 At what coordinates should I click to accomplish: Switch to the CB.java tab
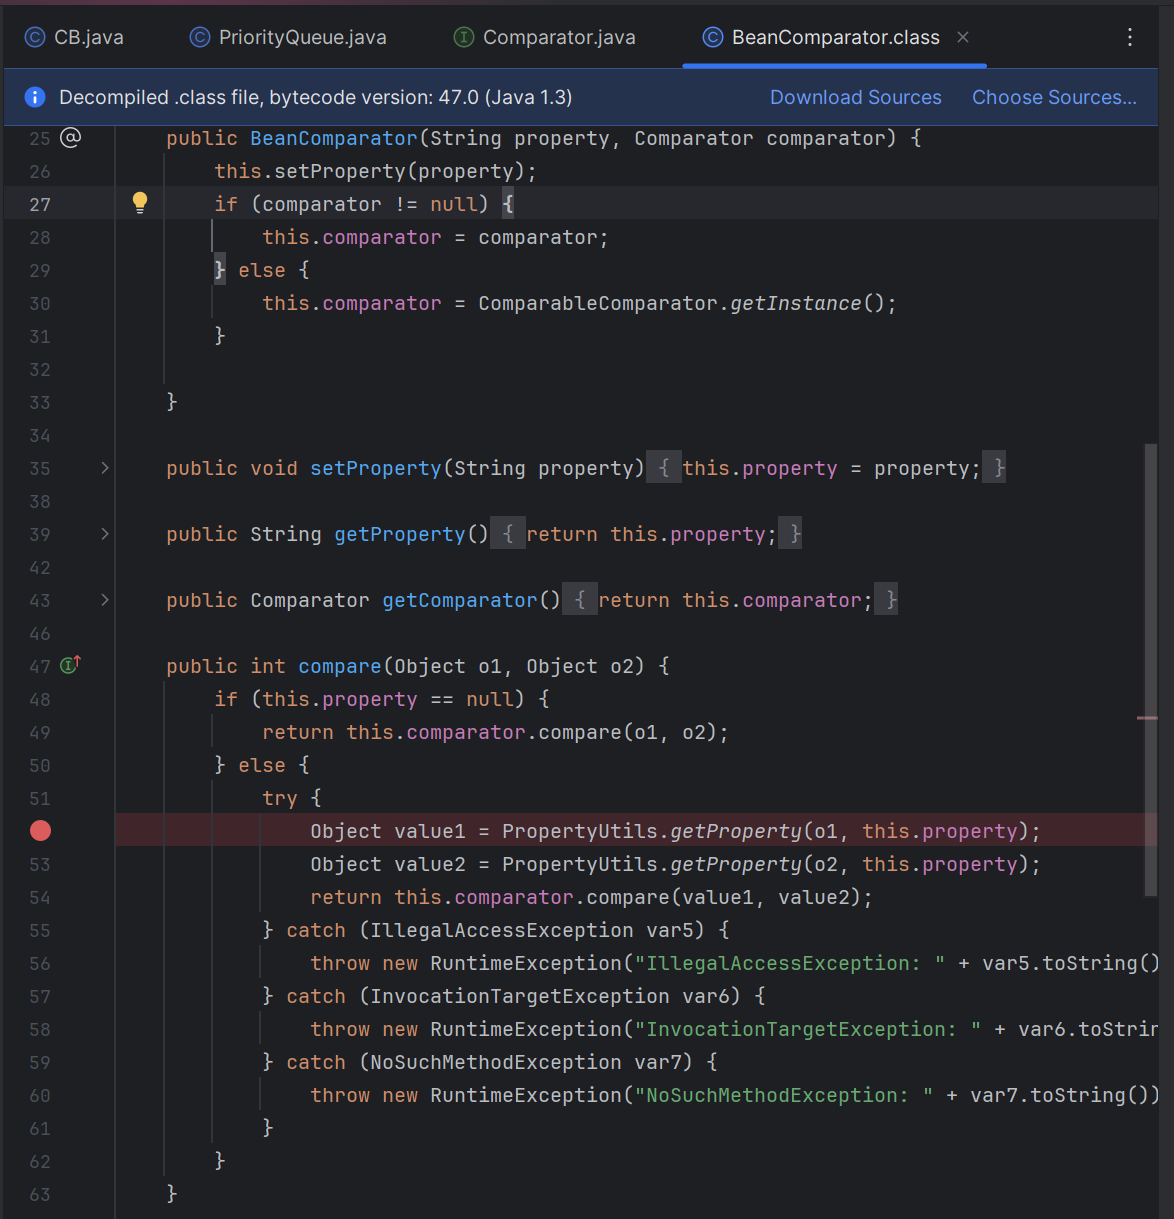74,37
